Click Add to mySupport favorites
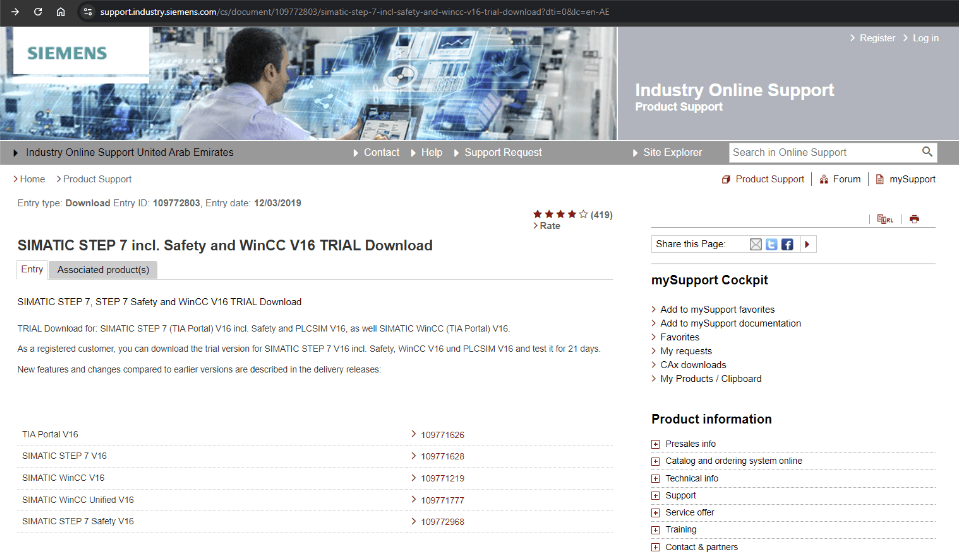This screenshot has height=559, width=959. coord(717,310)
